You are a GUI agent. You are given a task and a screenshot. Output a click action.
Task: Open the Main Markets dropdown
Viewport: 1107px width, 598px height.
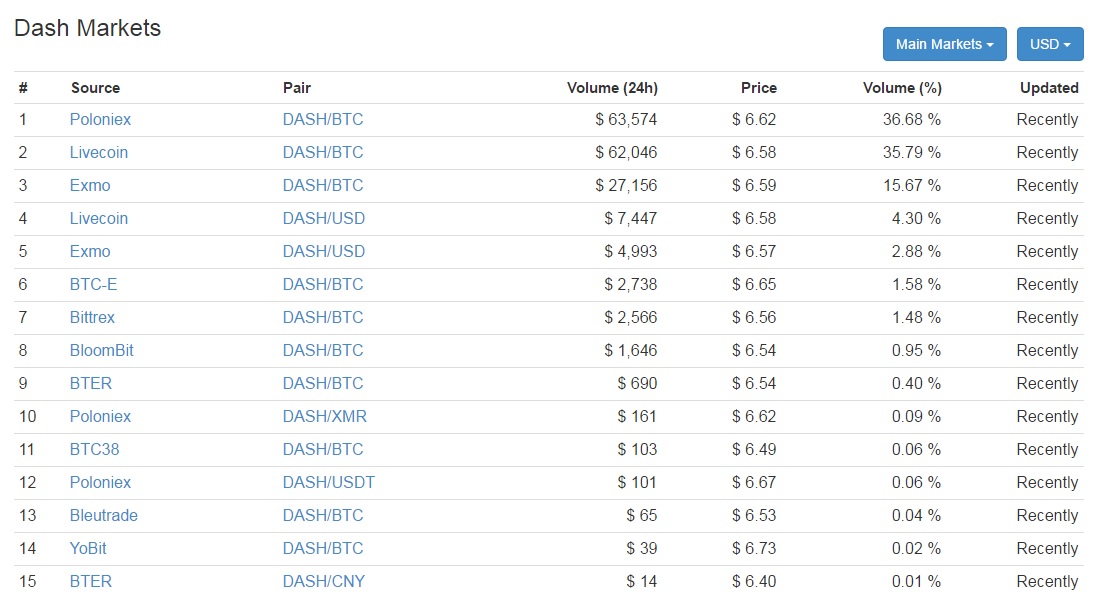[944, 44]
